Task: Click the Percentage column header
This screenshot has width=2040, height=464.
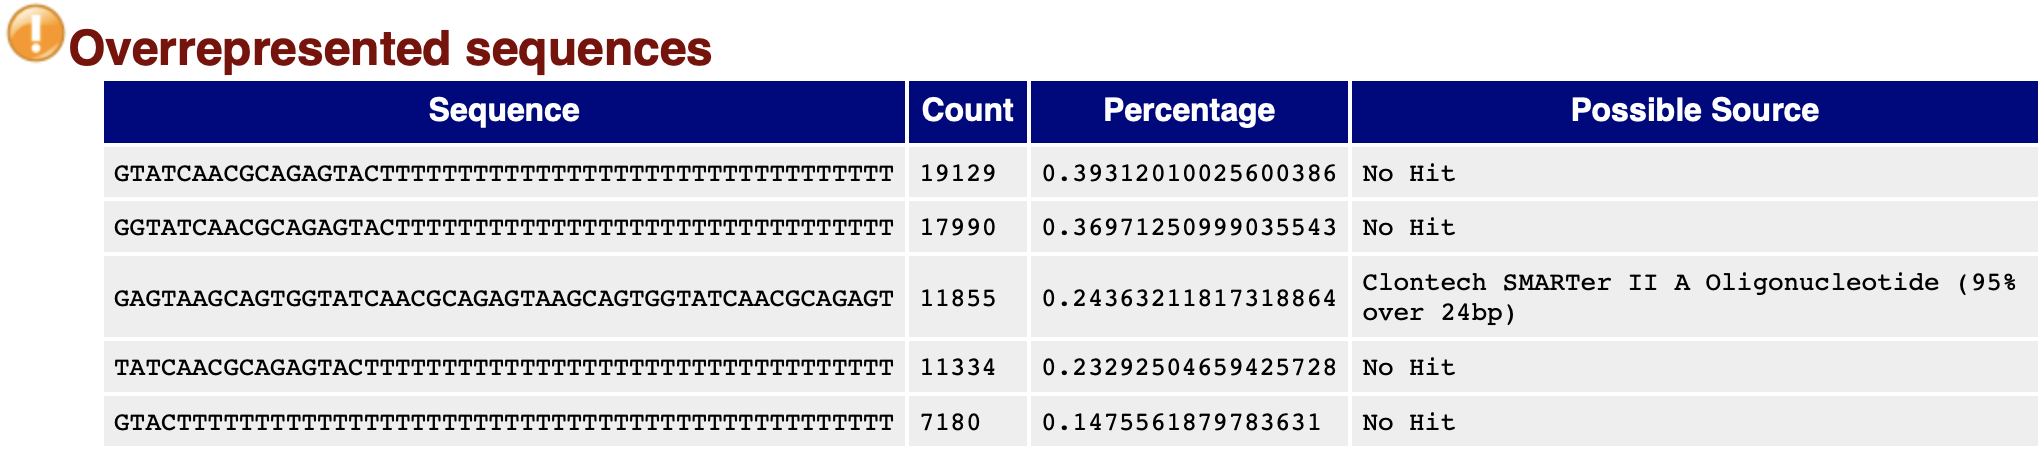Action: coord(1188,110)
